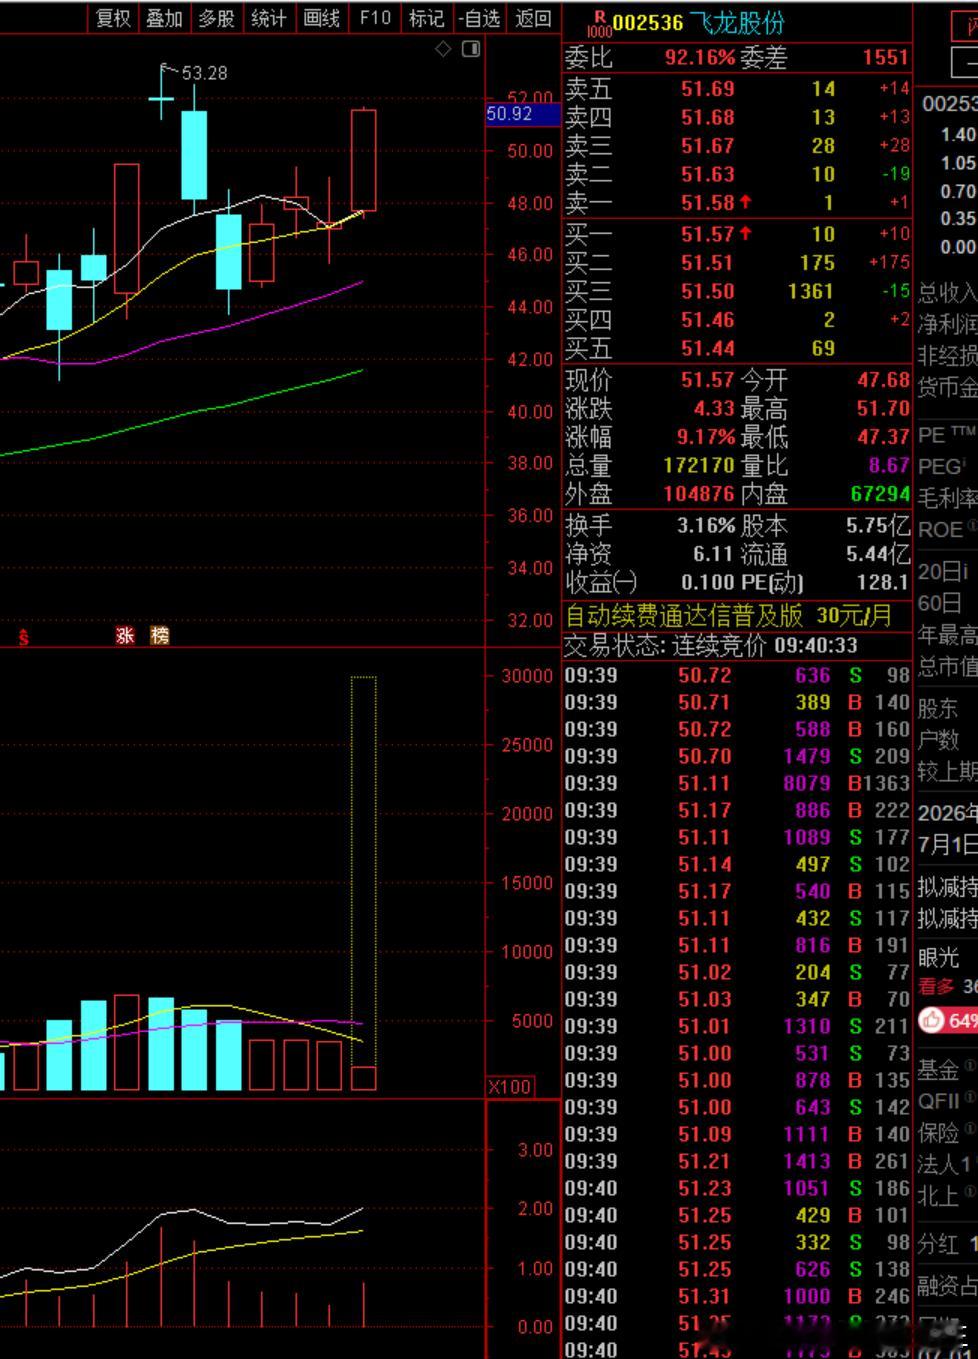Select the trade tick at 51.21 with 1413 volume
Viewport: 978px width, 1359px height.
pyautogui.click(x=738, y=1161)
